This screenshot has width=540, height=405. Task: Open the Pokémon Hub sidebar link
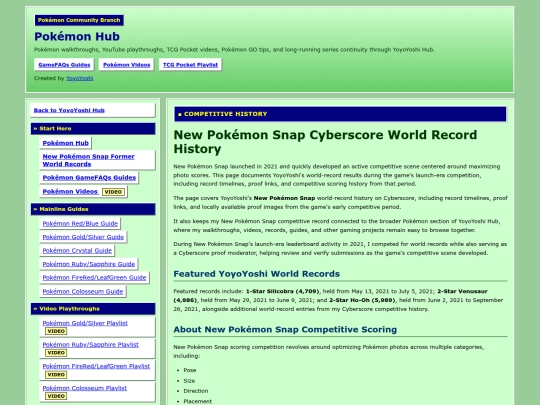(65, 143)
